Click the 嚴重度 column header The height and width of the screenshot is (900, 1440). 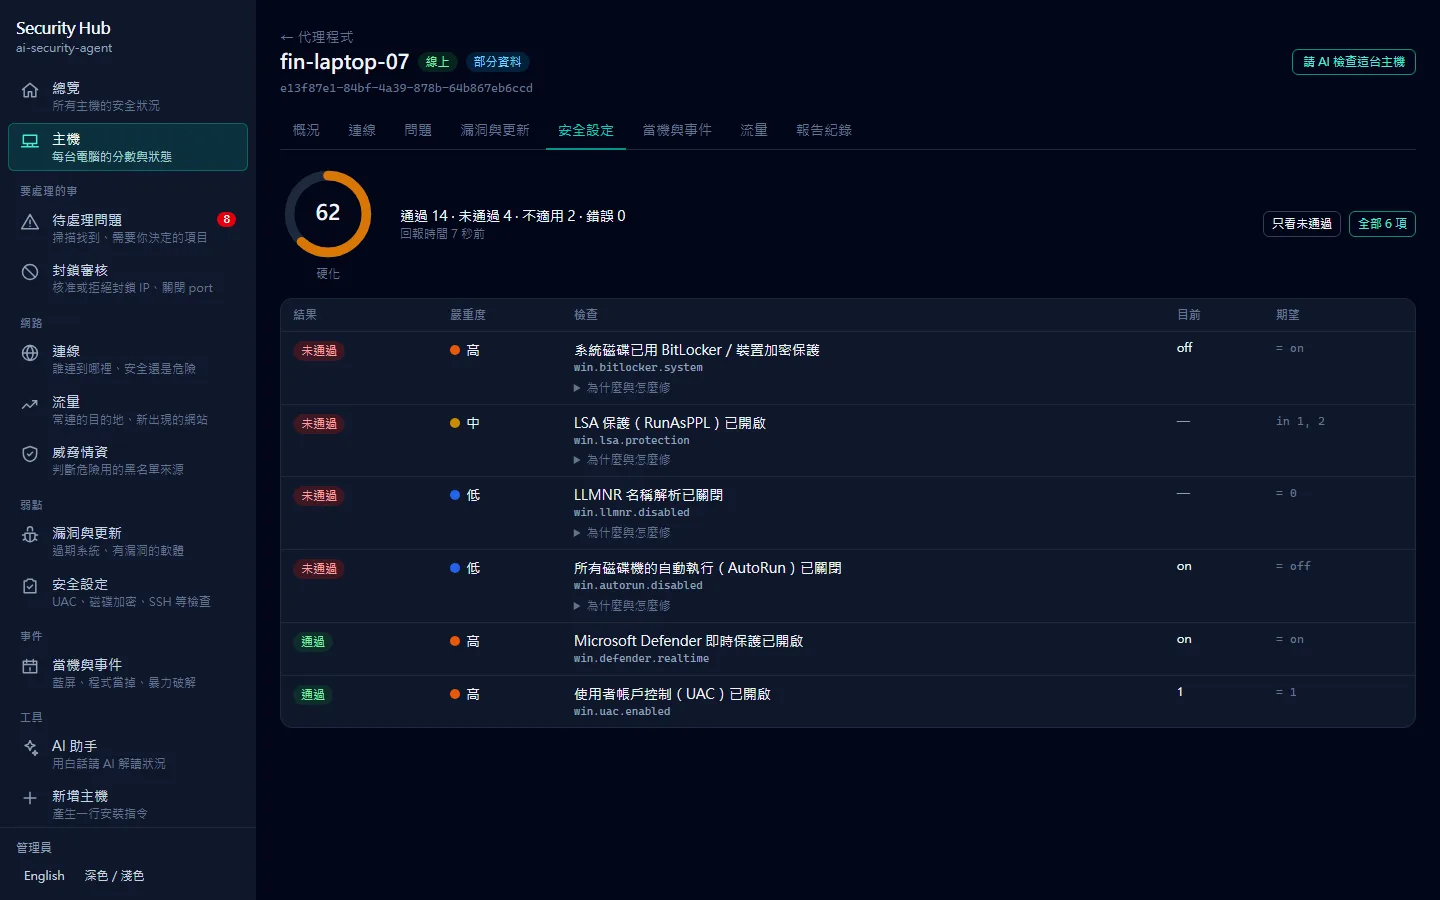(468, 315)
